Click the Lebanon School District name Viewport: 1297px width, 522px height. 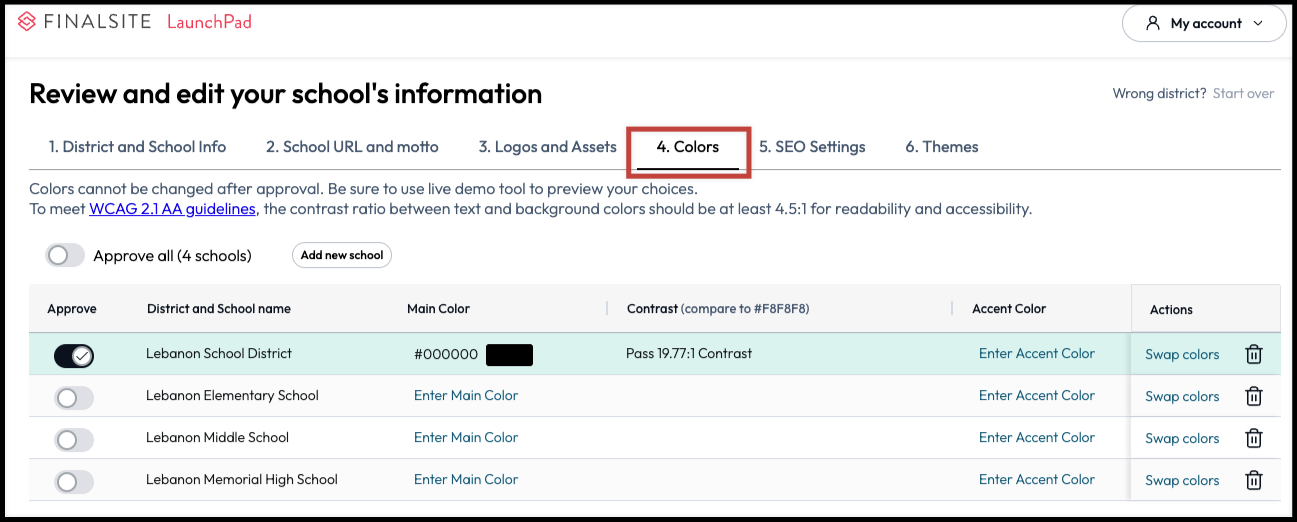click(219, 353)
